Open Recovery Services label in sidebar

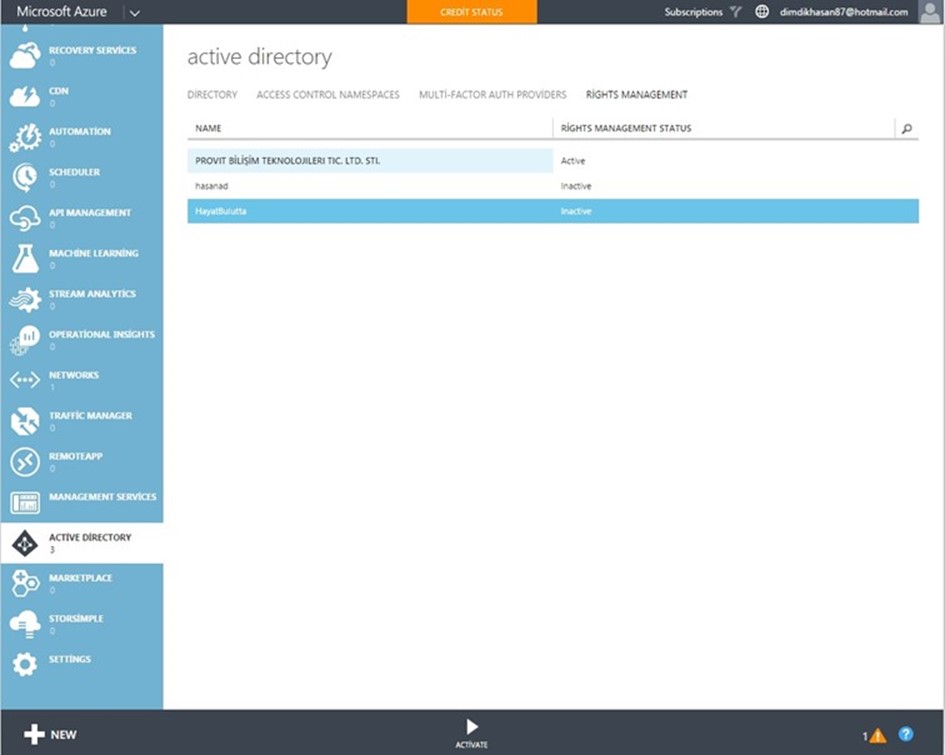point(92,51)
